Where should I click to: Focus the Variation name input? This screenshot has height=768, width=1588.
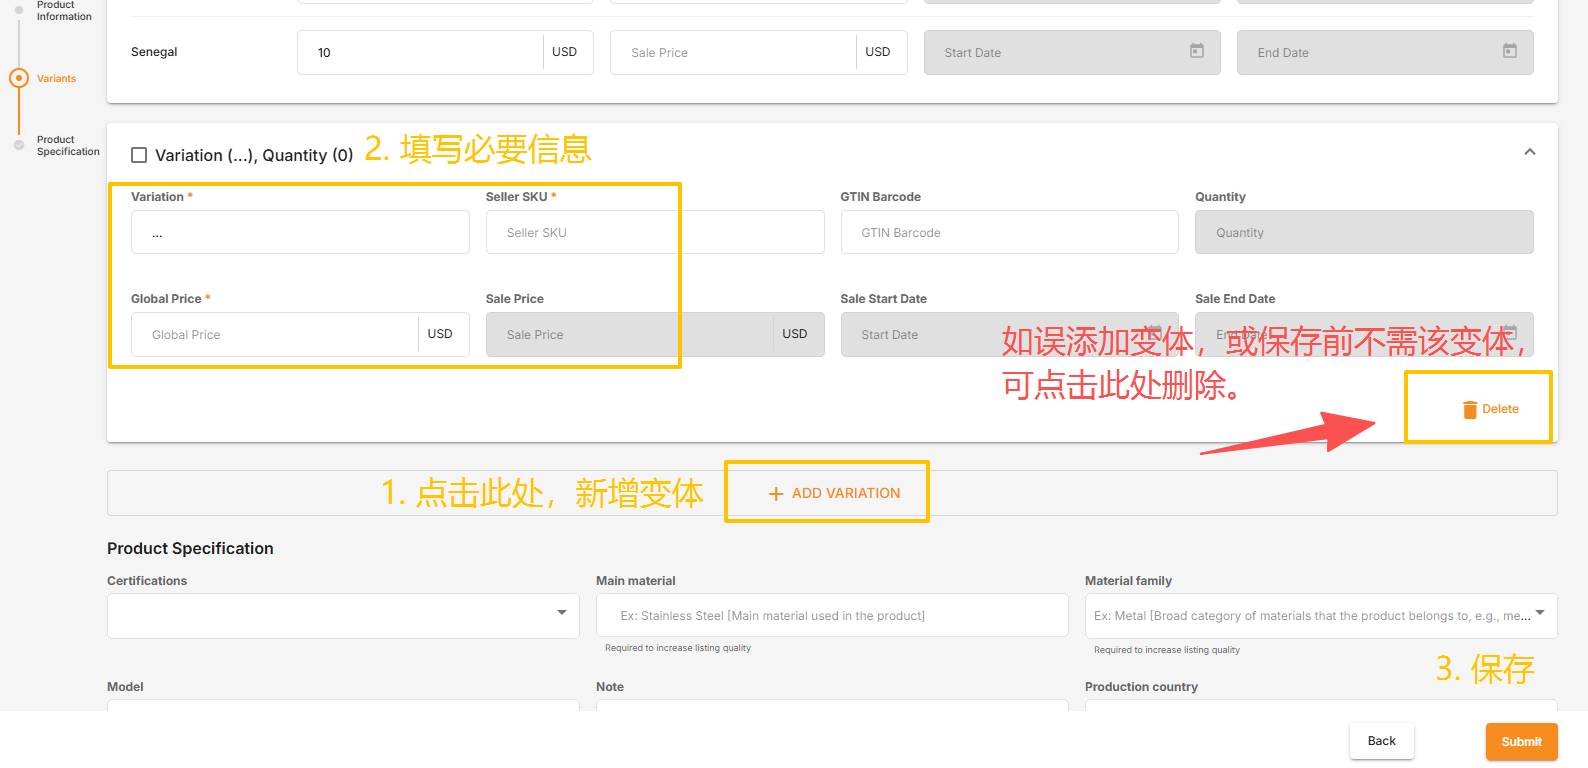(300, 232)
